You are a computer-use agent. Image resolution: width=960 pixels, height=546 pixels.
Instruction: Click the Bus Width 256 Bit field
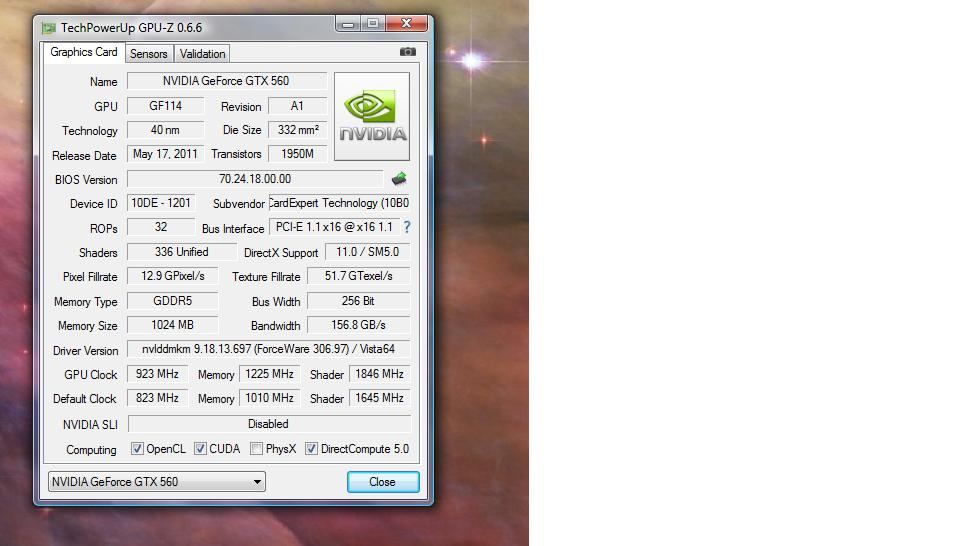[x=359, y=301]
